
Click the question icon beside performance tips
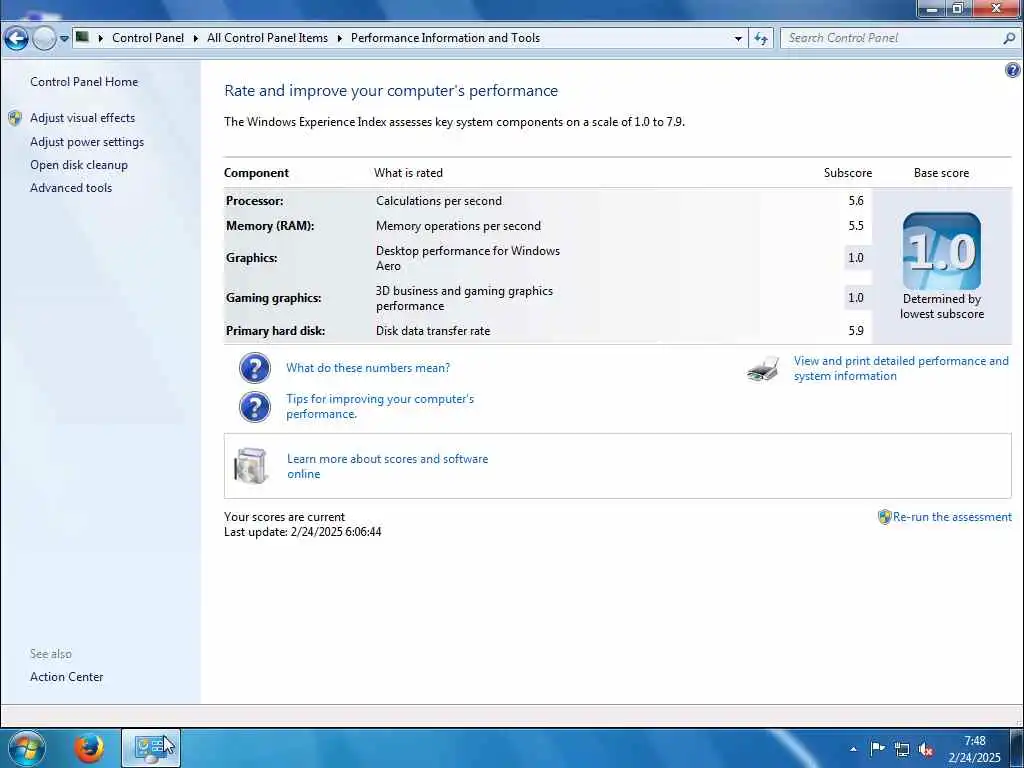[255, 407]
